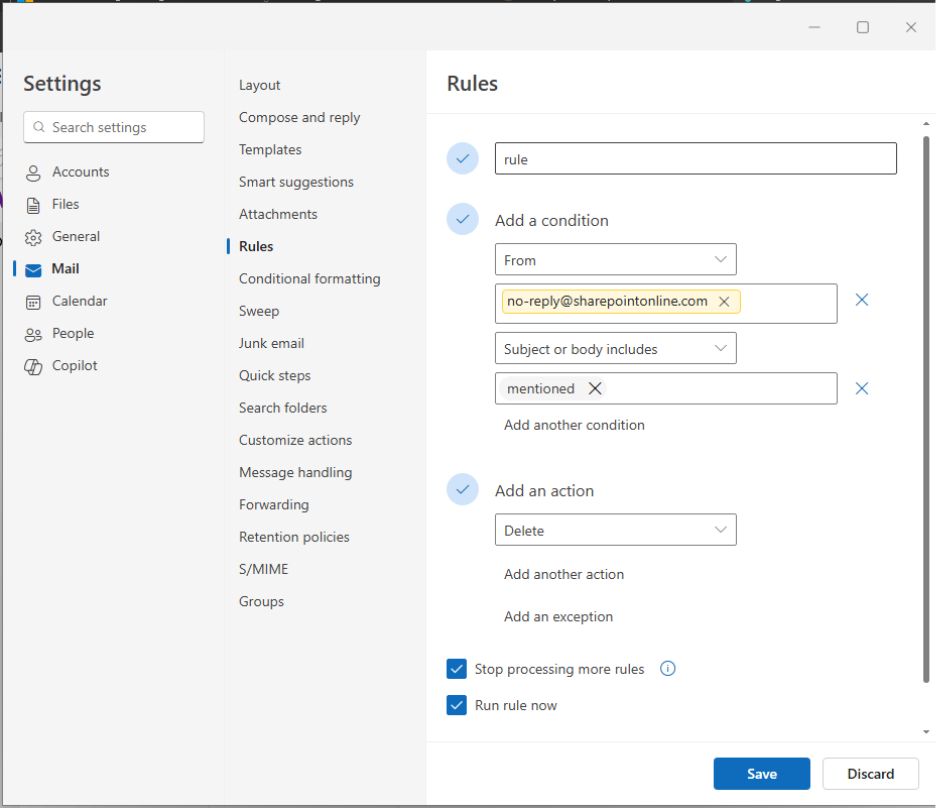Open Message handling settings
This screenshot has width=936, height=808.
click(295, 473)
